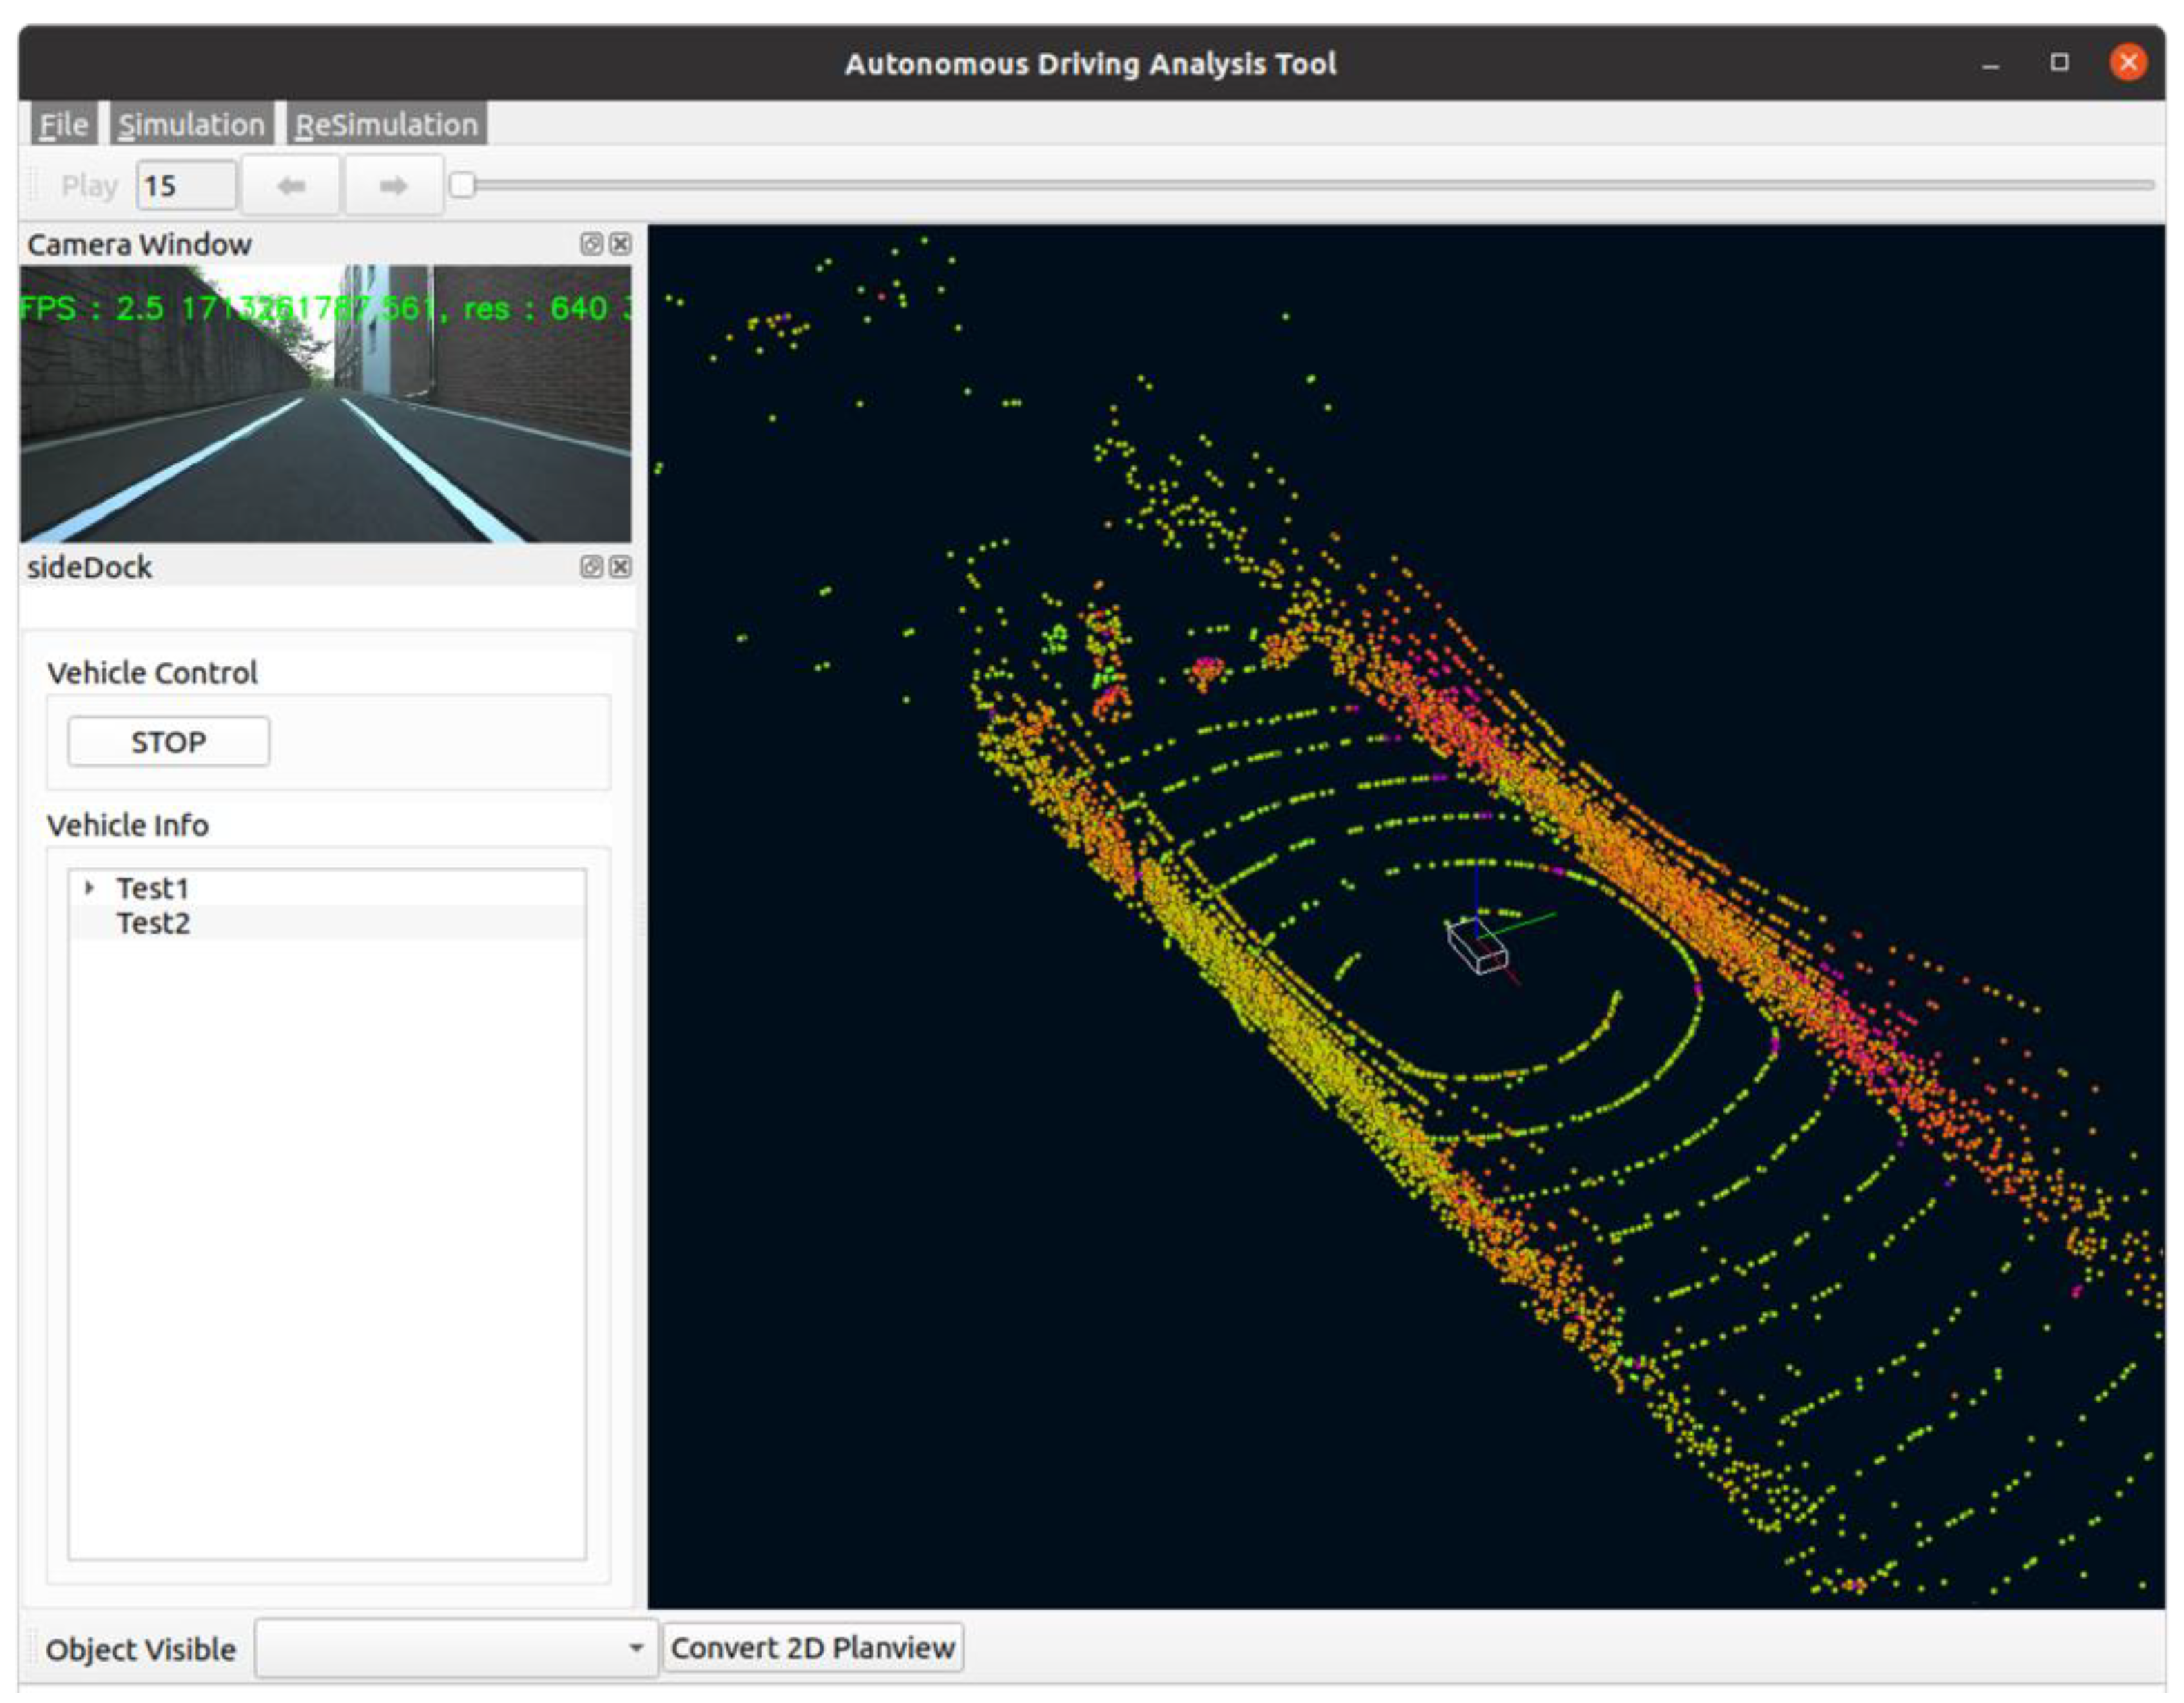Image resolution: width=2184 pixels, height=1703 pixels.
Task: Click the next frame right-arrow button
Action: pyautogui.click(x=393, y=185)
